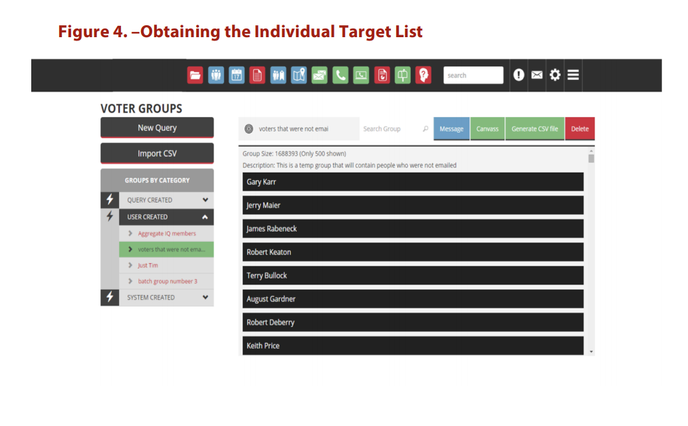Viewport: 688px width, 426px height.
Task: Expand chevron next to Aggregate IQ members
Action: (130, 233)
